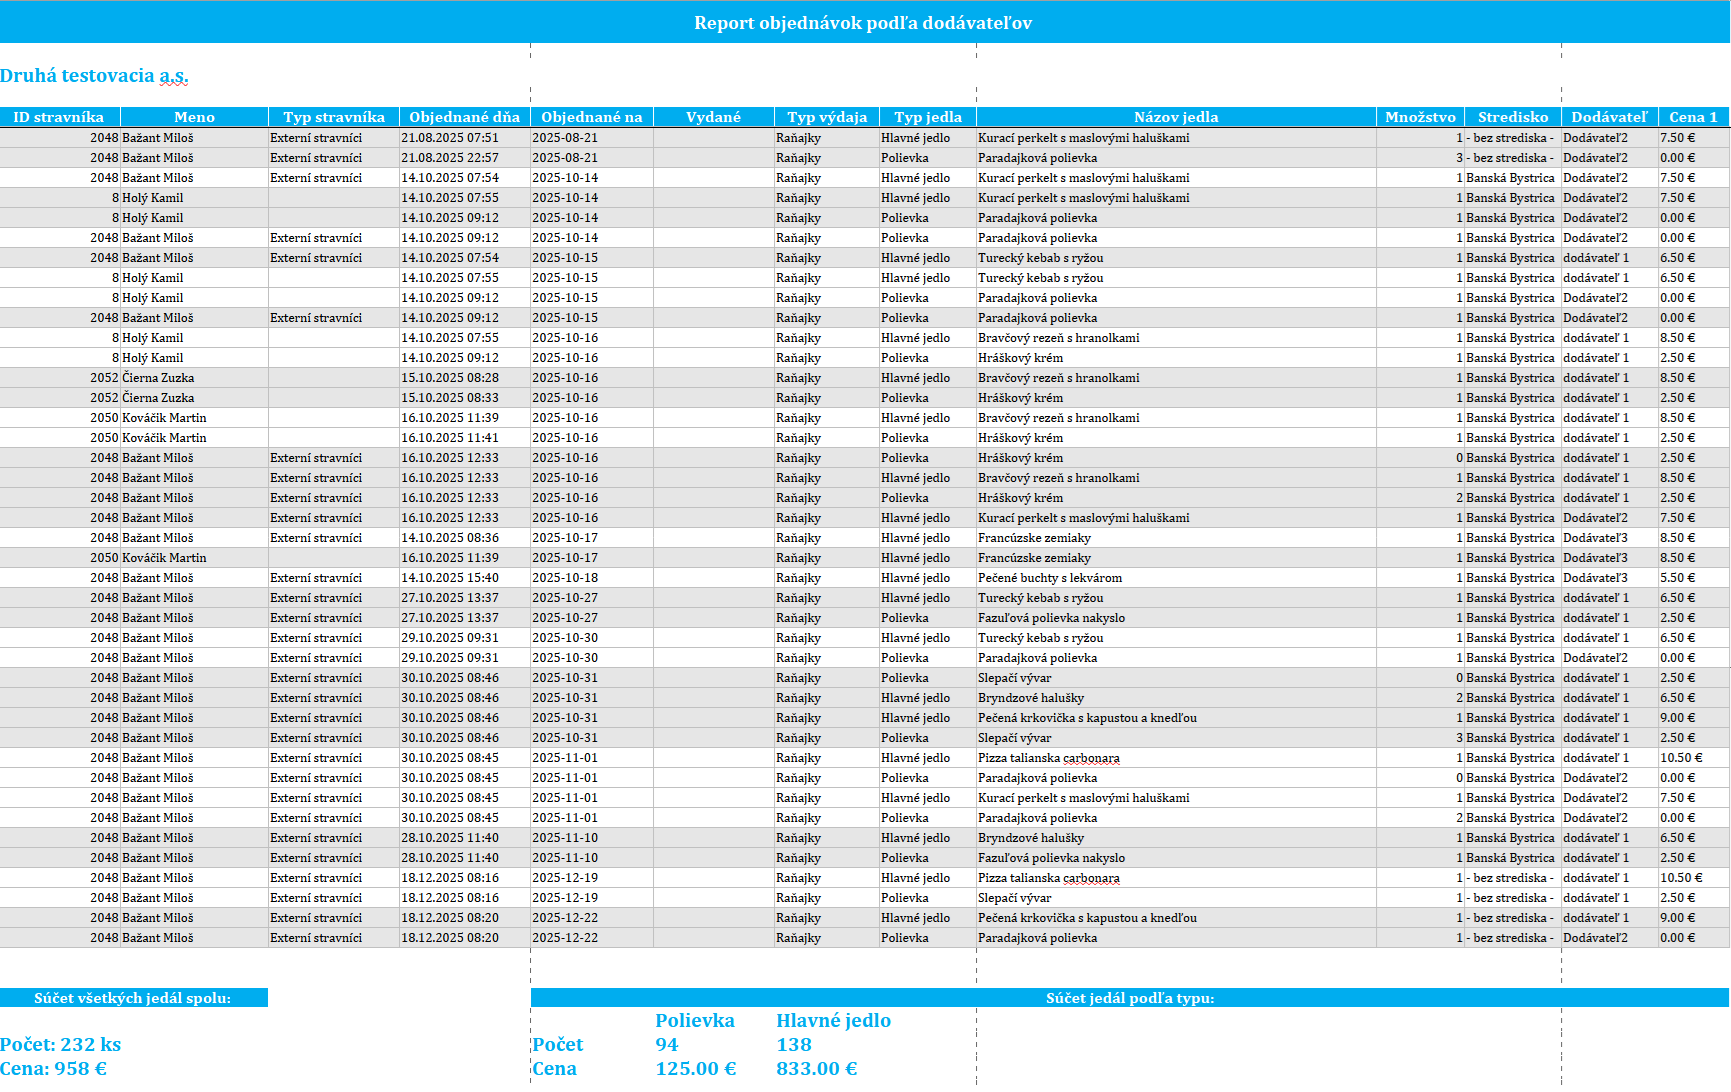Image resolution: width=1731 pixels, height=1092 pixels.
Task: Select the "Vydané" column header
Action: [x=714, y=117]
